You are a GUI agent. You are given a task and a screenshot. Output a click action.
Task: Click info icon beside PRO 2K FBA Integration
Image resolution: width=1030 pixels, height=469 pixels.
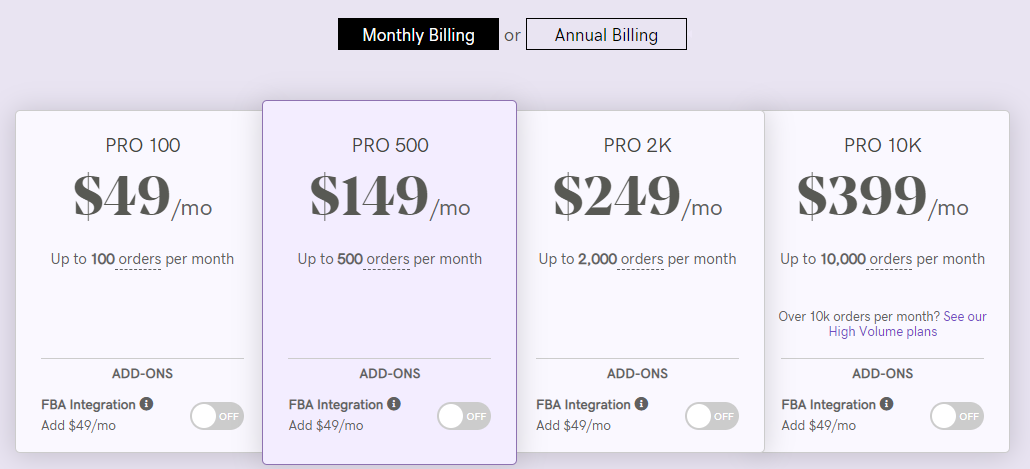click(641, 404)
